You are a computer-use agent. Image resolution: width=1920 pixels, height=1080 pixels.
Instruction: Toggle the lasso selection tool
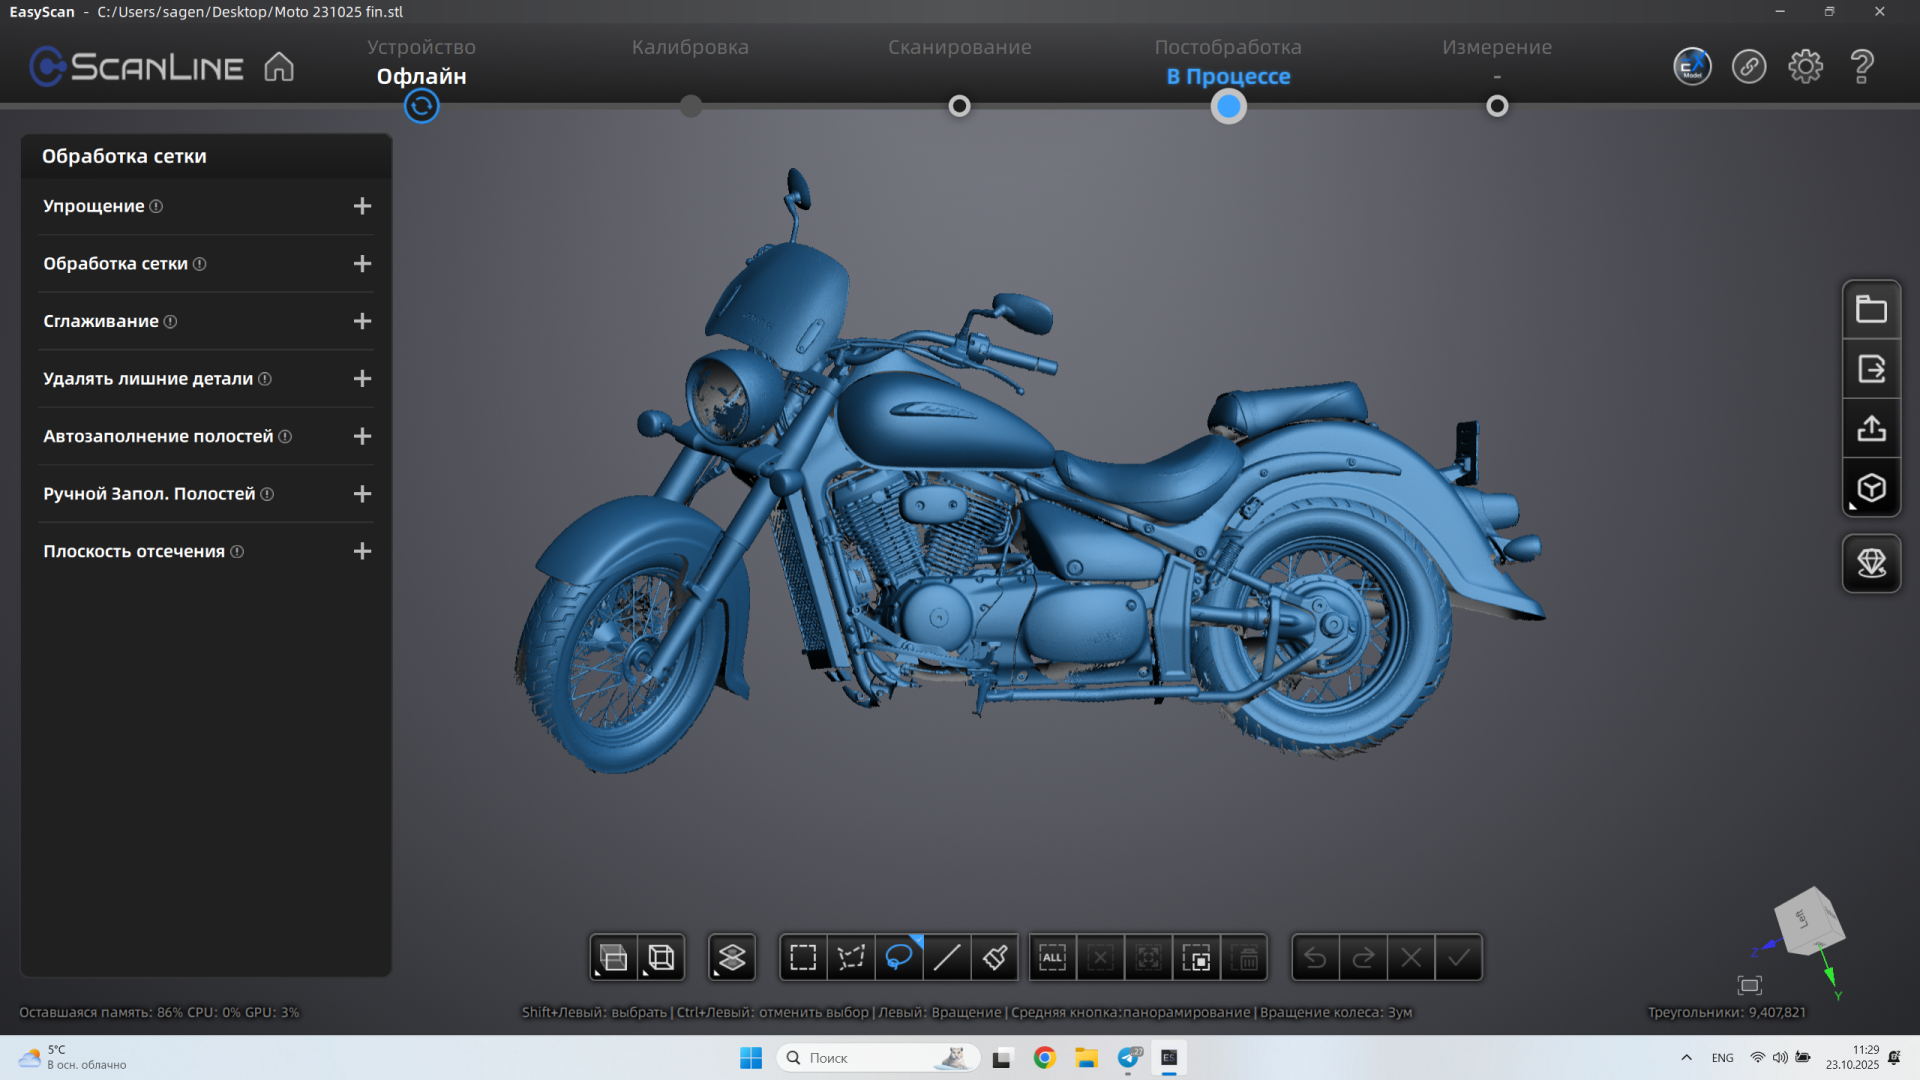pos(899,958)
